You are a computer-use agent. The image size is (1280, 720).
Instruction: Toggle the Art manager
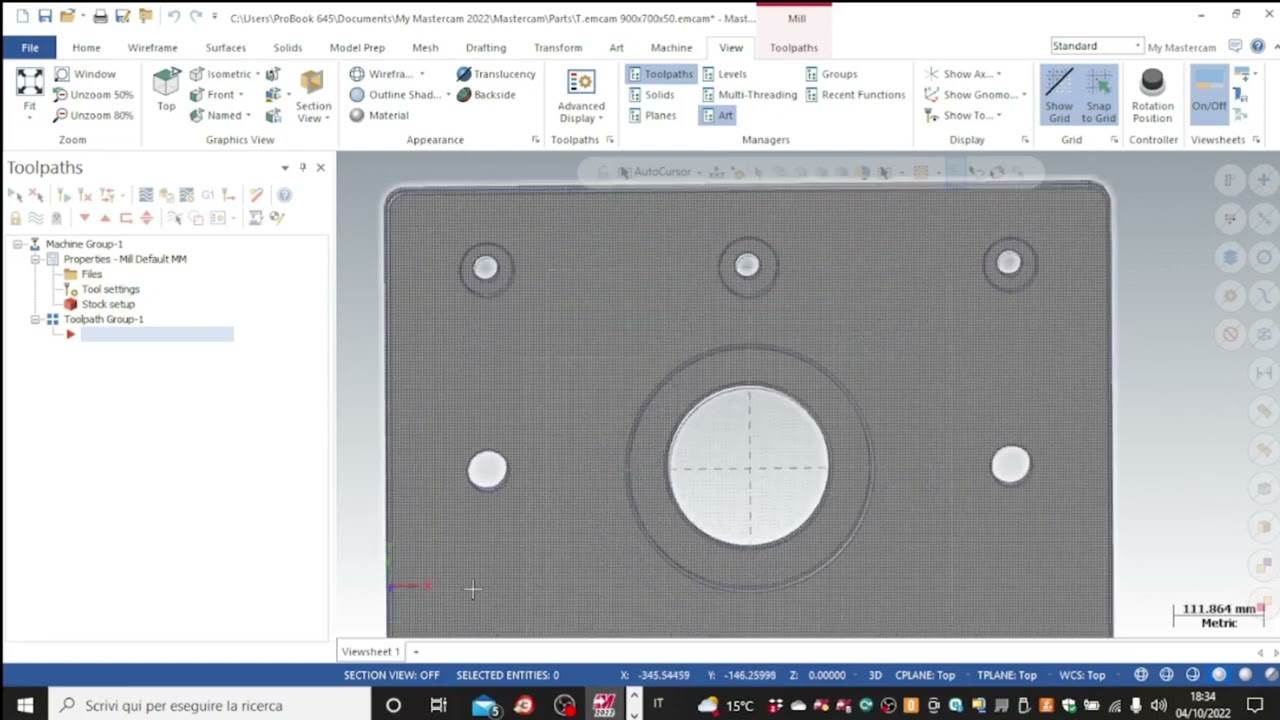pyautogui.click(x=717, y=115)
